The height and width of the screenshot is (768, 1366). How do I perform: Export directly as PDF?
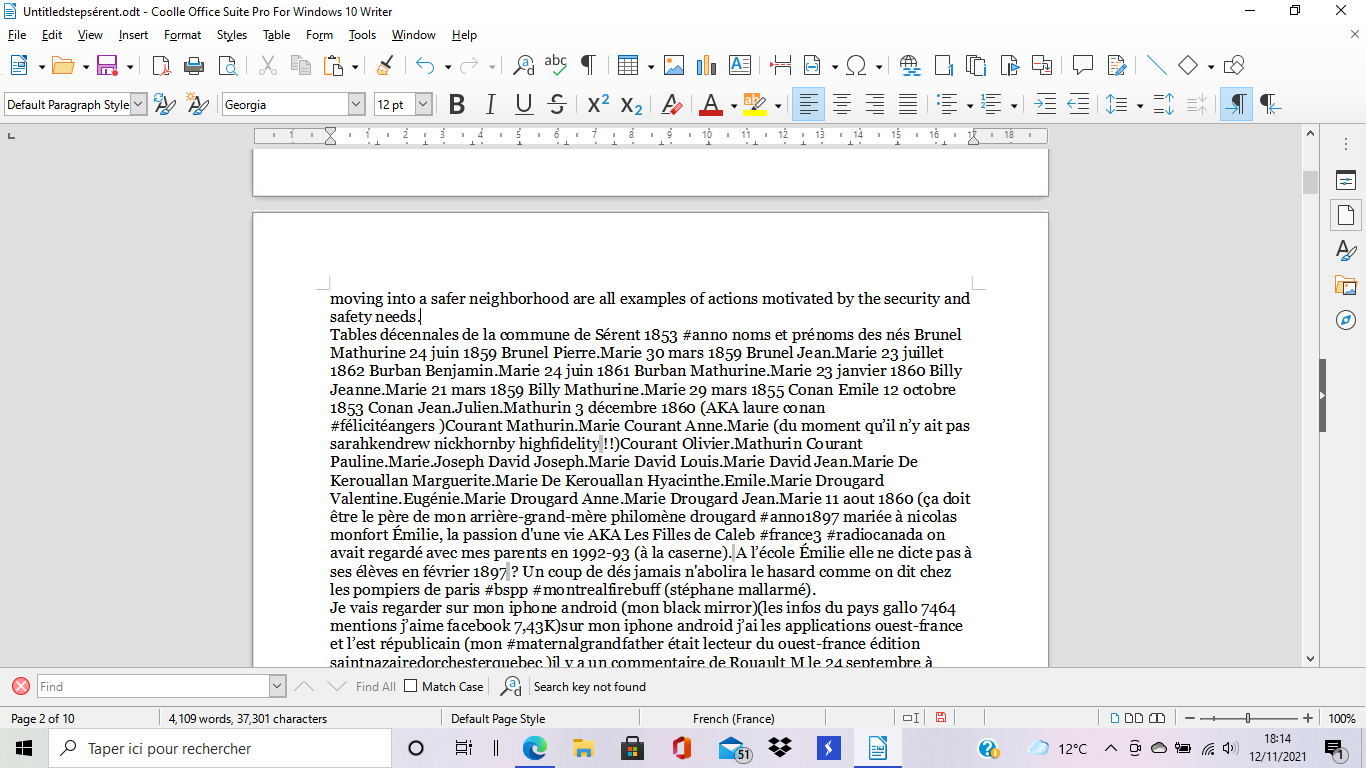pyautogui.click(x=161, y=66)
